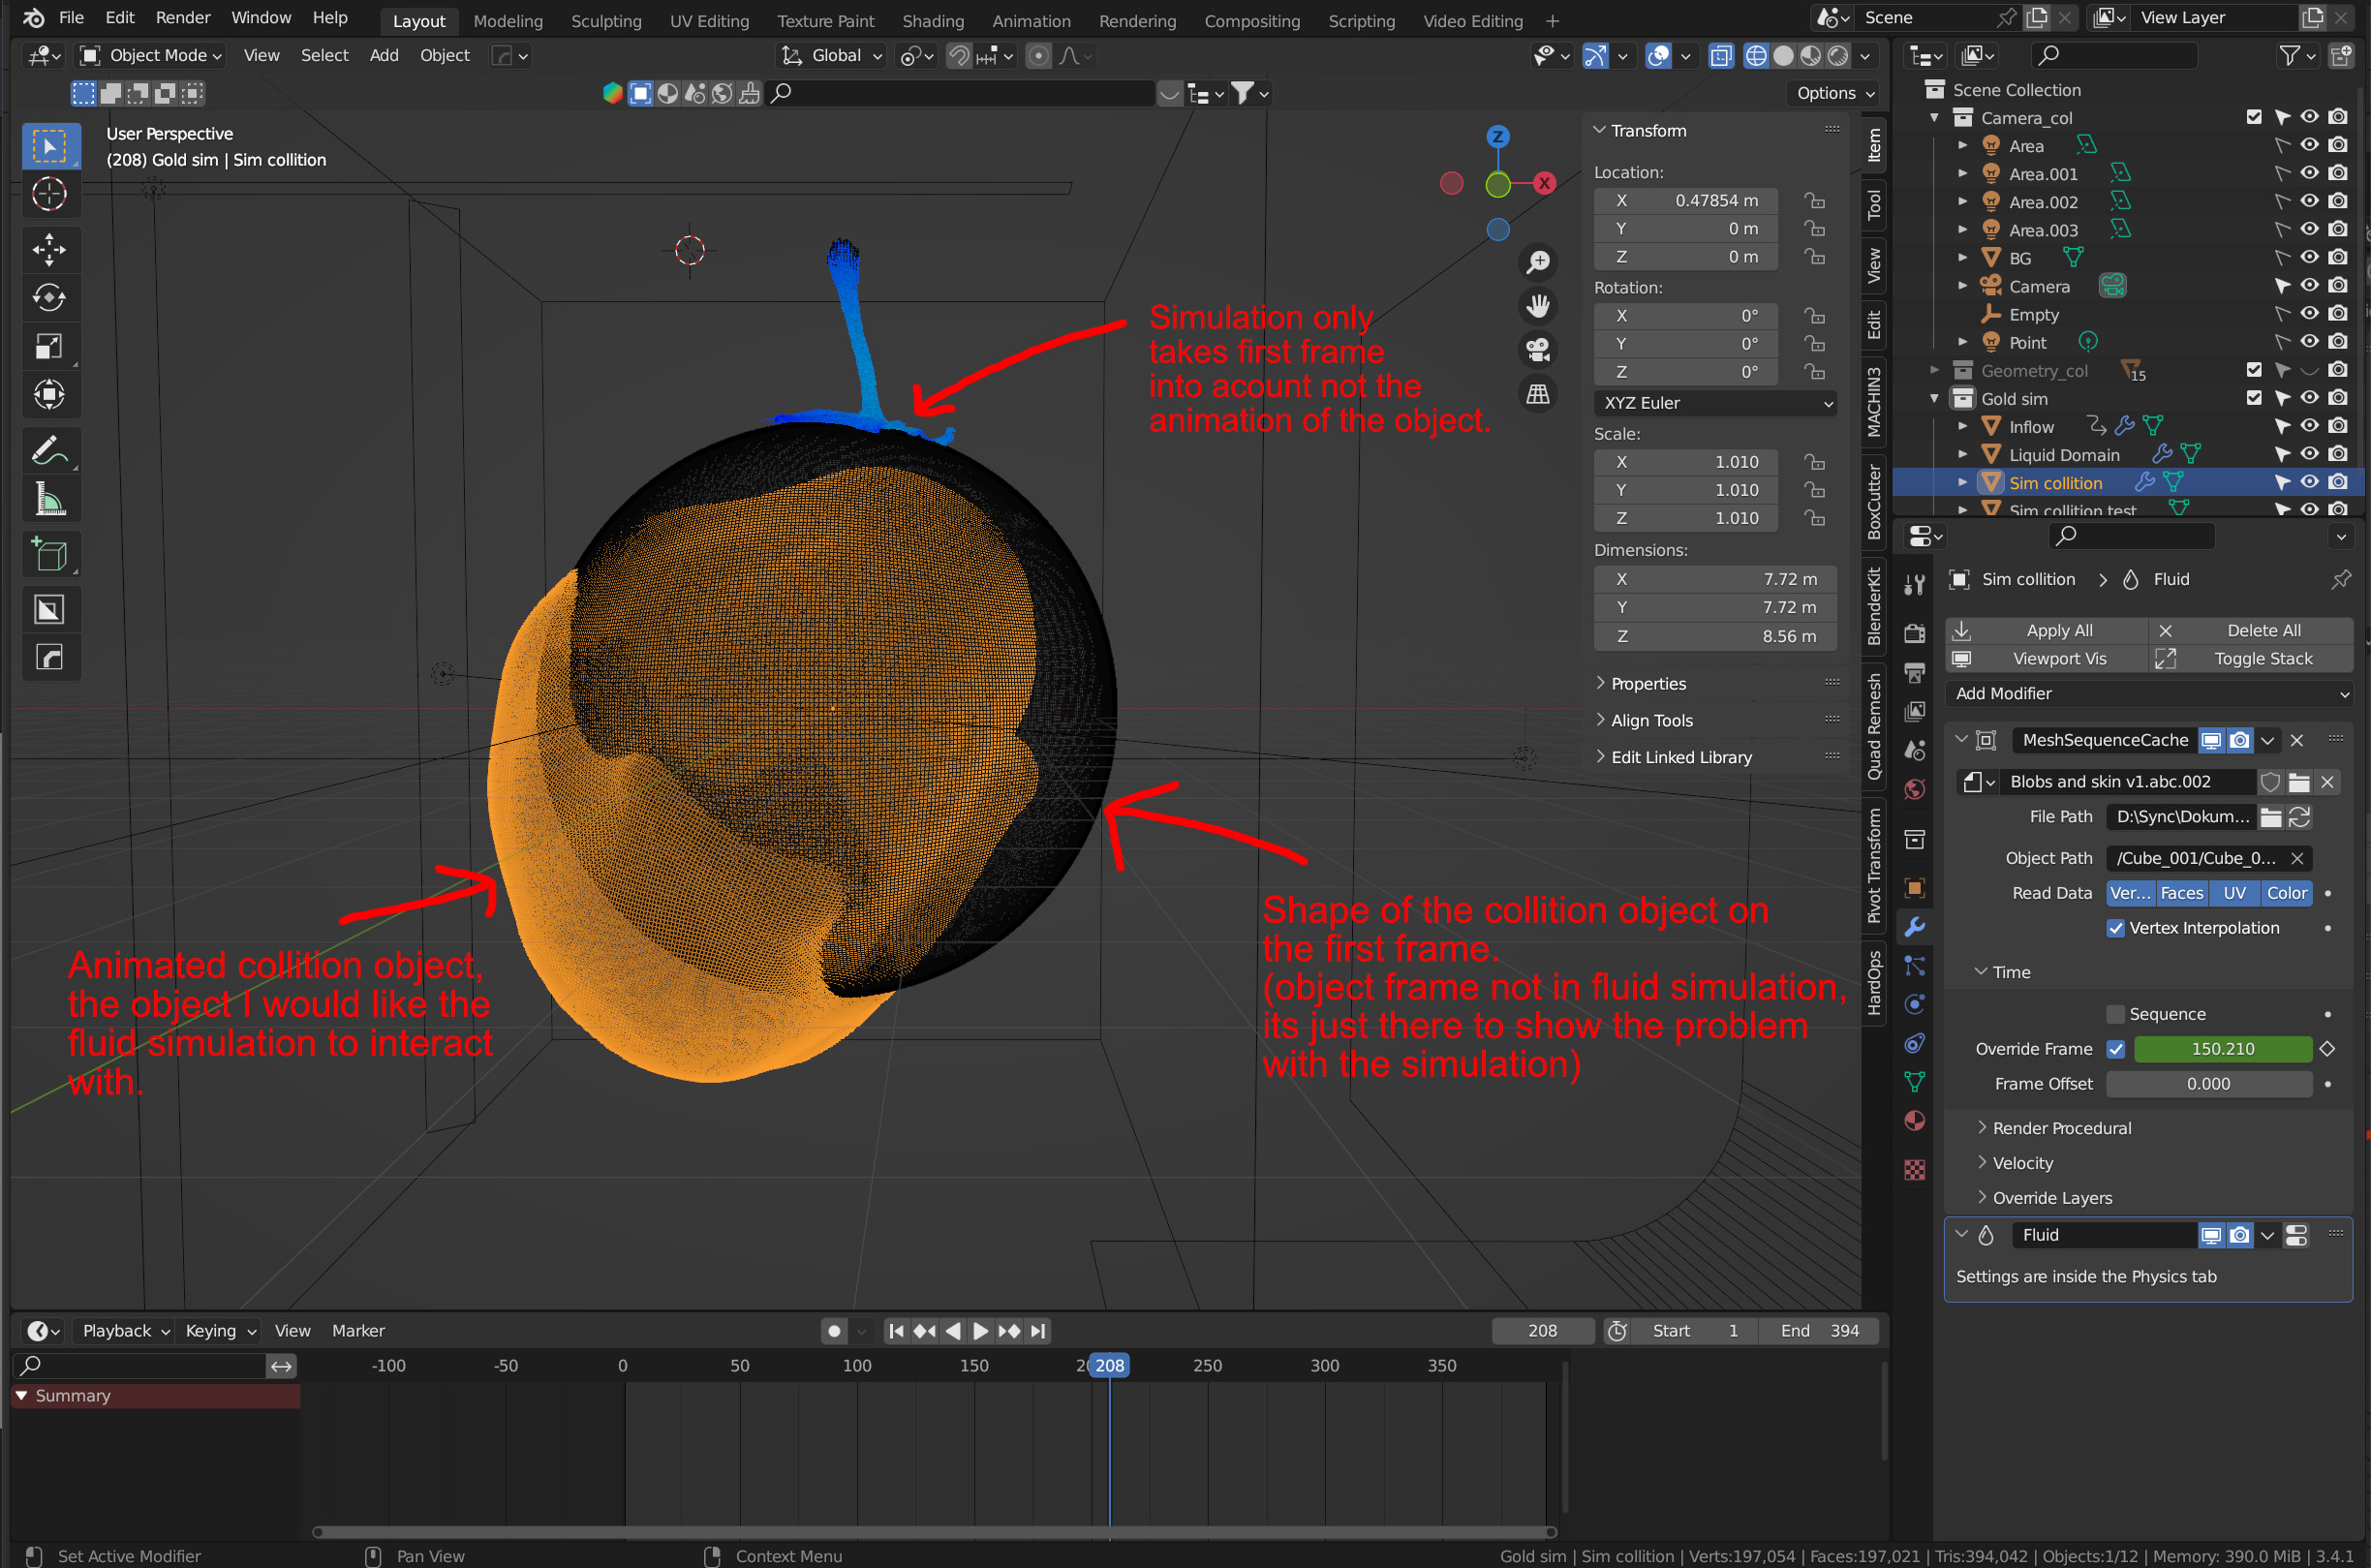Click the Override Frame value slider
This screenshot has width=2371, height=1568.
2221,1049
